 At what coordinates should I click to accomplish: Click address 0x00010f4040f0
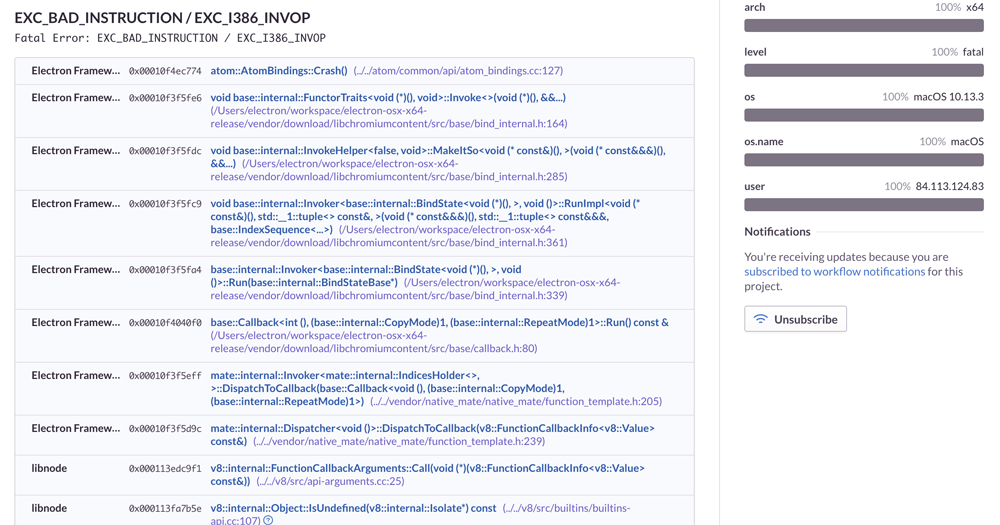[165, 322]
